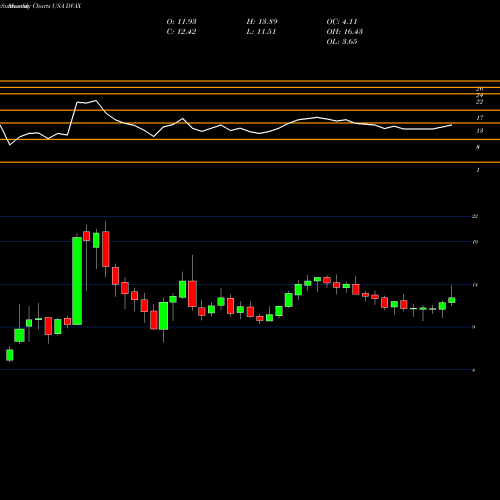
Task: Click the '1' label on the indicator axis
Action: coord(478,170)
